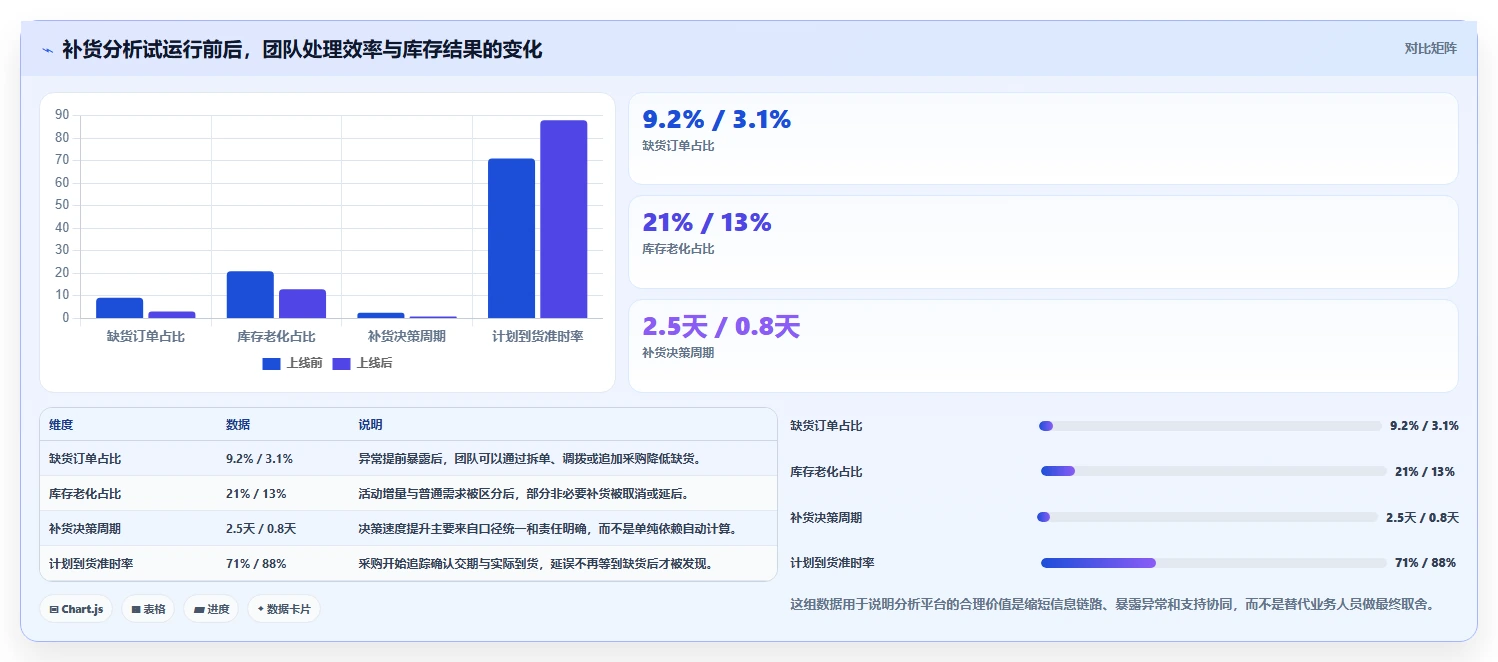Click the description starting 活动增量与普通需求
This screenshot has width=1498, height=662.
point(523,494)
